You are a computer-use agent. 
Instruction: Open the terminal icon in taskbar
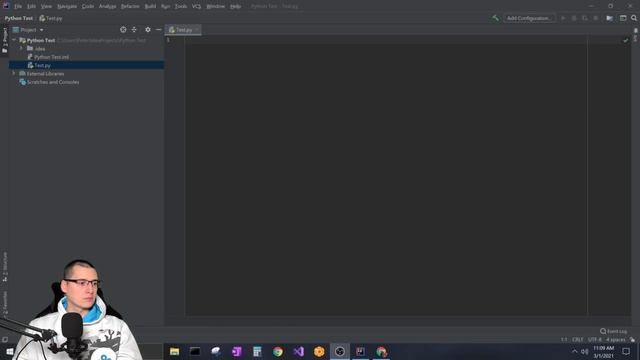(195, 351)
